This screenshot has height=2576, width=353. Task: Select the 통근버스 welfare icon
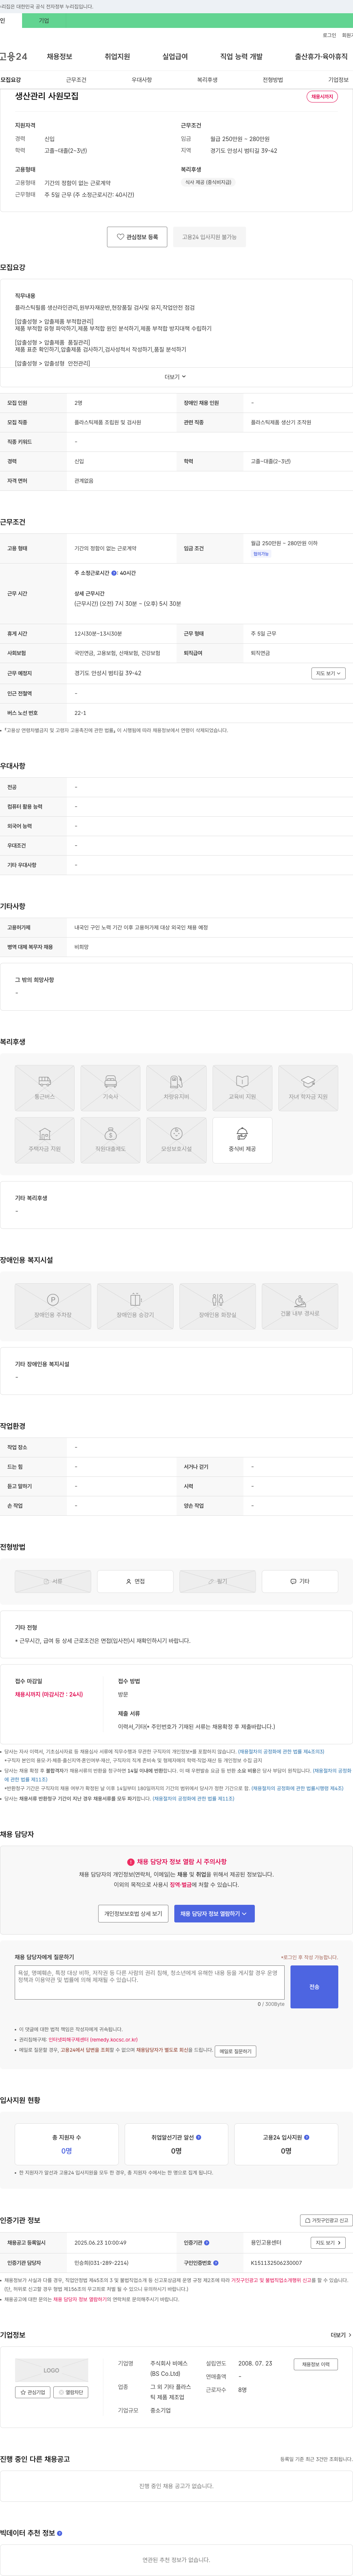[44, 1088]
